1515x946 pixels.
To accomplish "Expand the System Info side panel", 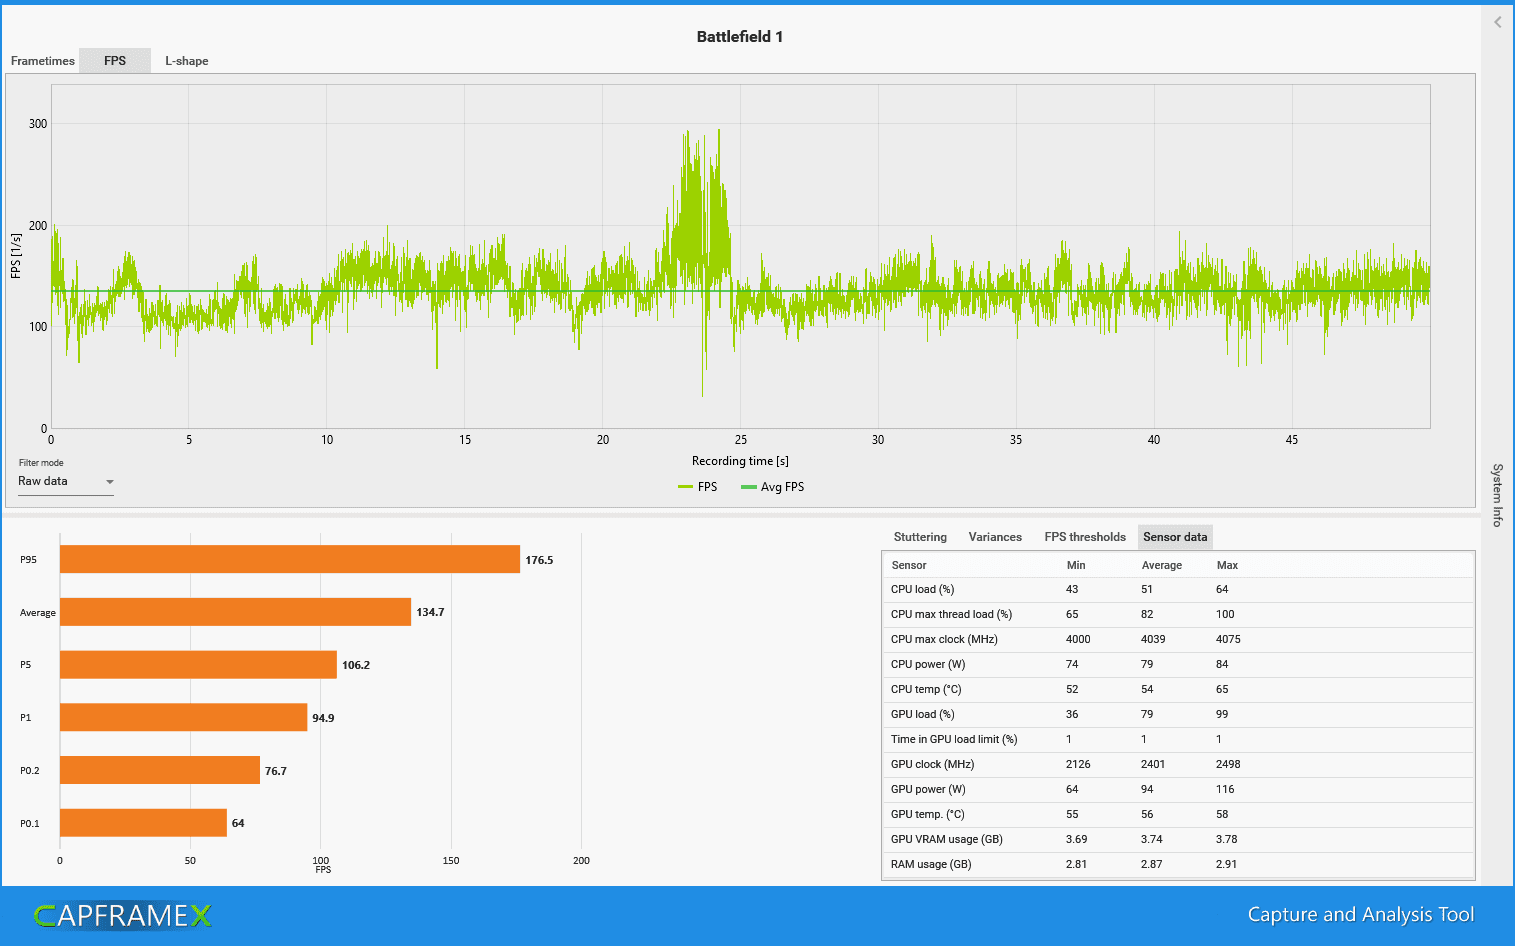I will (1497, 495).
